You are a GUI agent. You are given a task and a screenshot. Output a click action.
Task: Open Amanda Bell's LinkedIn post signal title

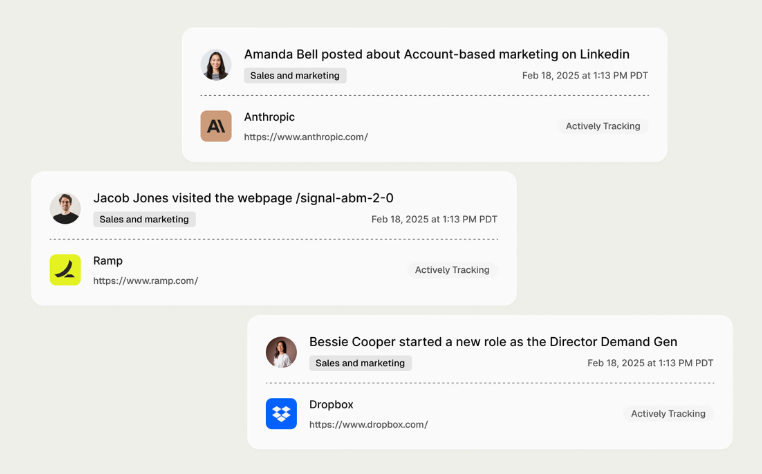click(x=436, y=54)
